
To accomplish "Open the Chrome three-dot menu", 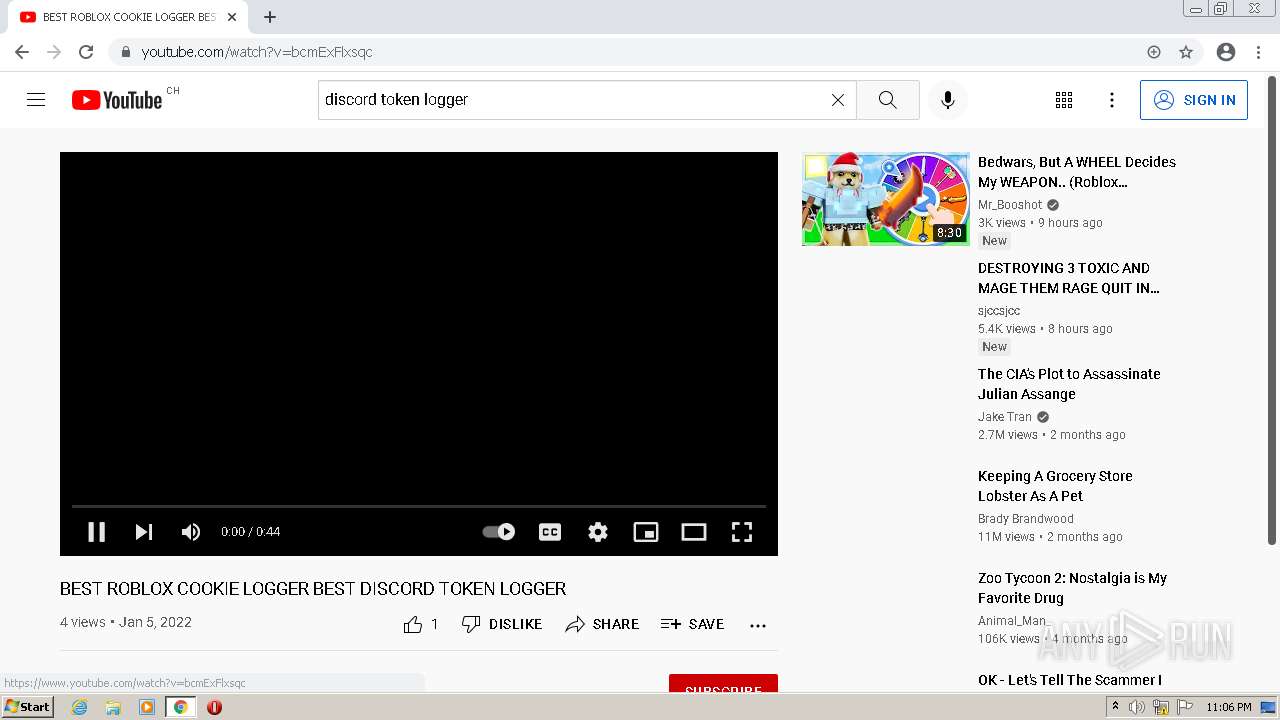I will (1257, 52).
